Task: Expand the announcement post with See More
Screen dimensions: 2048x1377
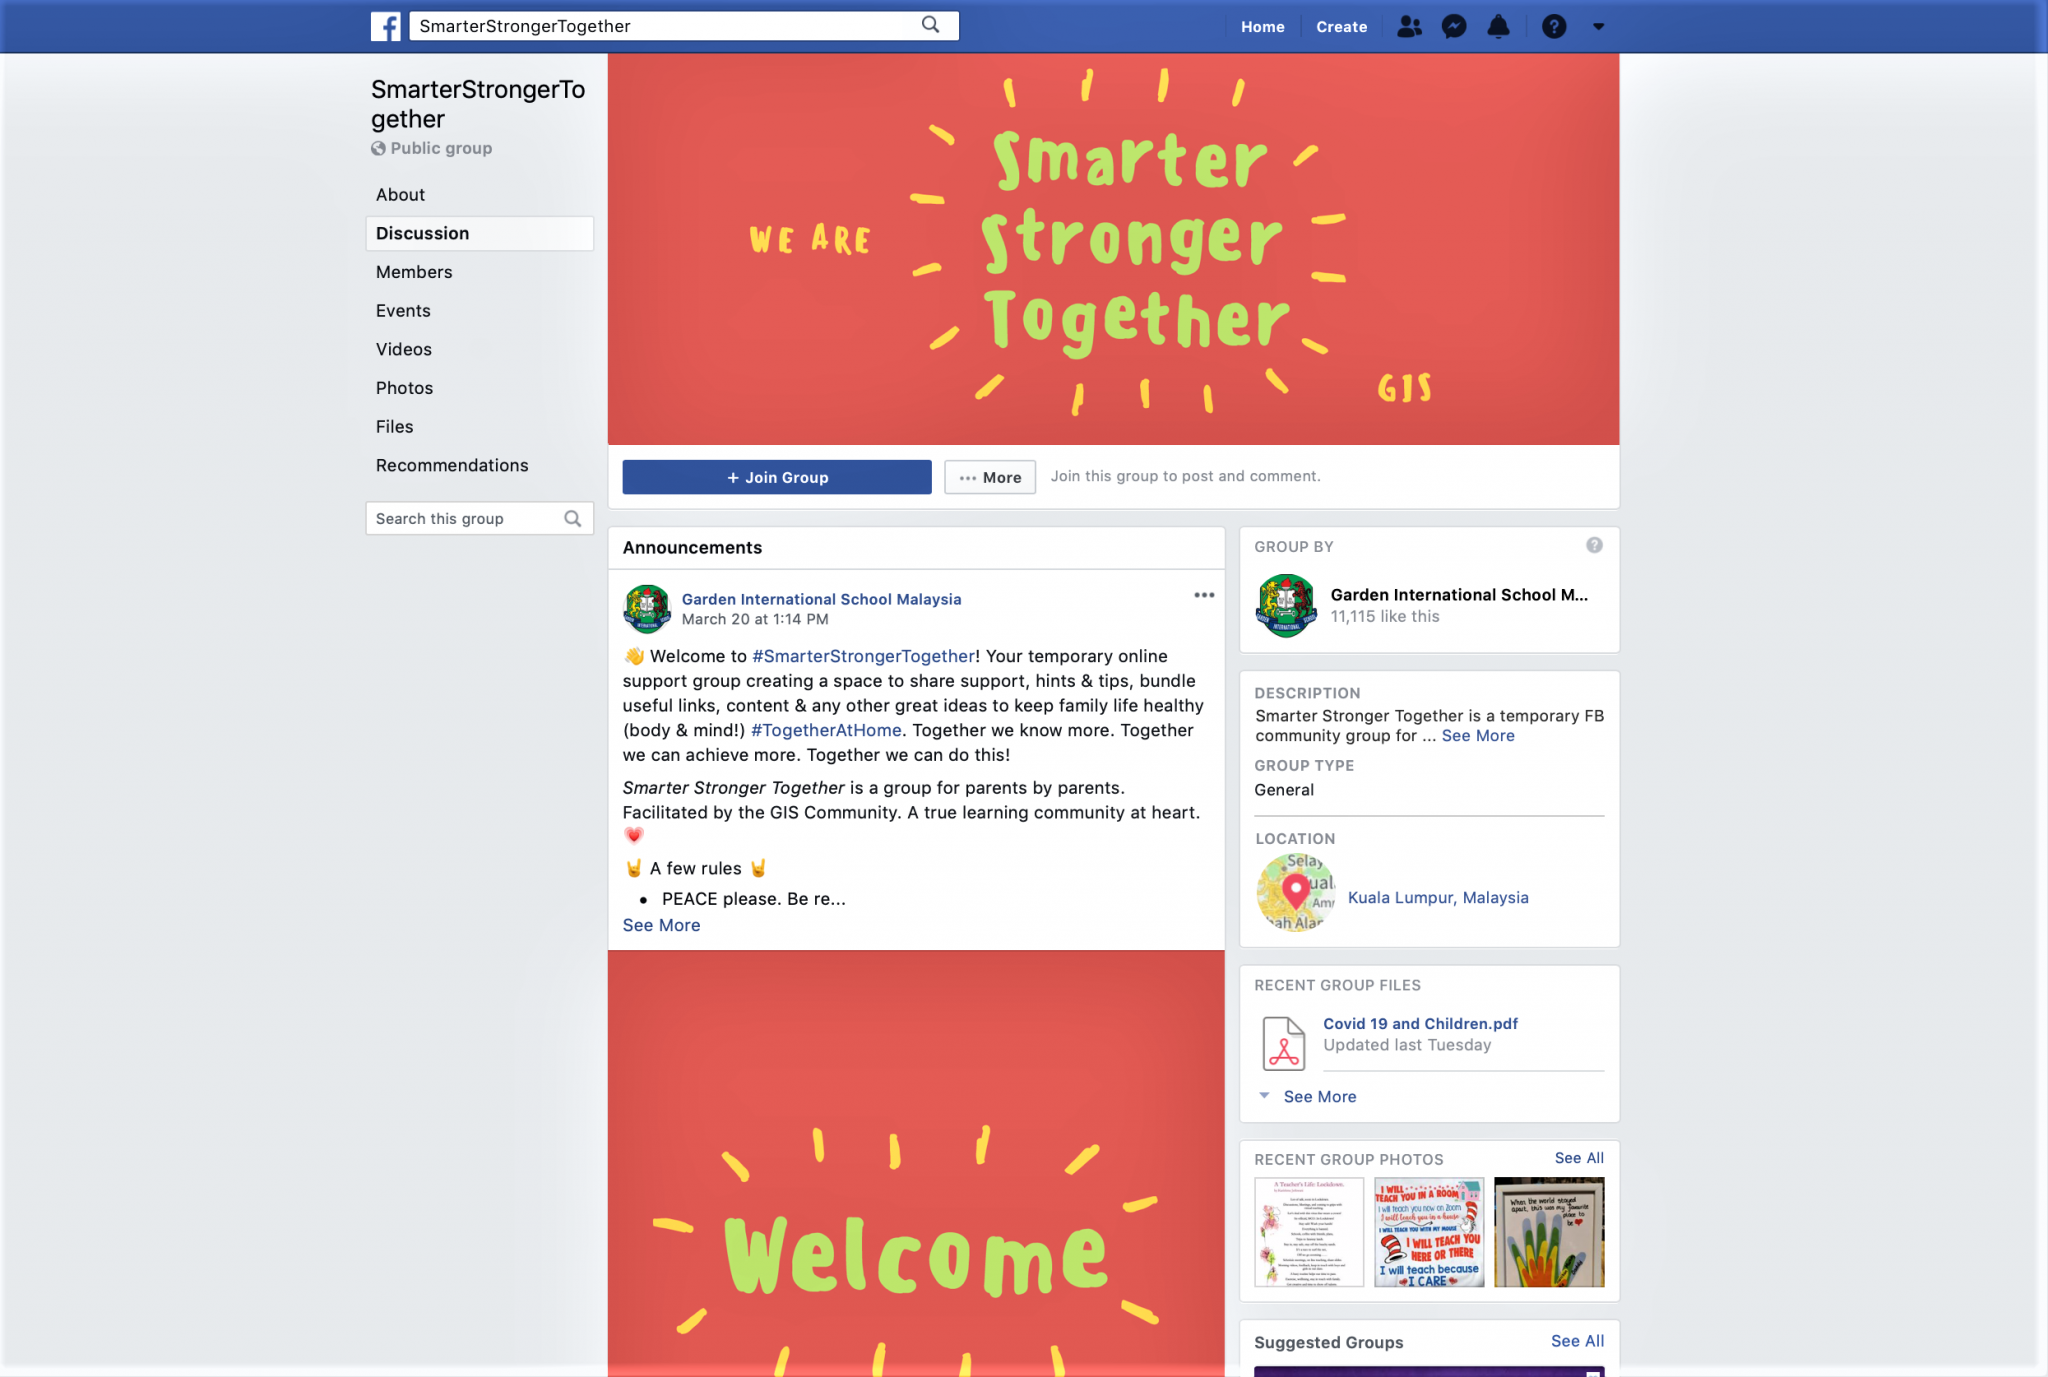Action: (661, 926)
